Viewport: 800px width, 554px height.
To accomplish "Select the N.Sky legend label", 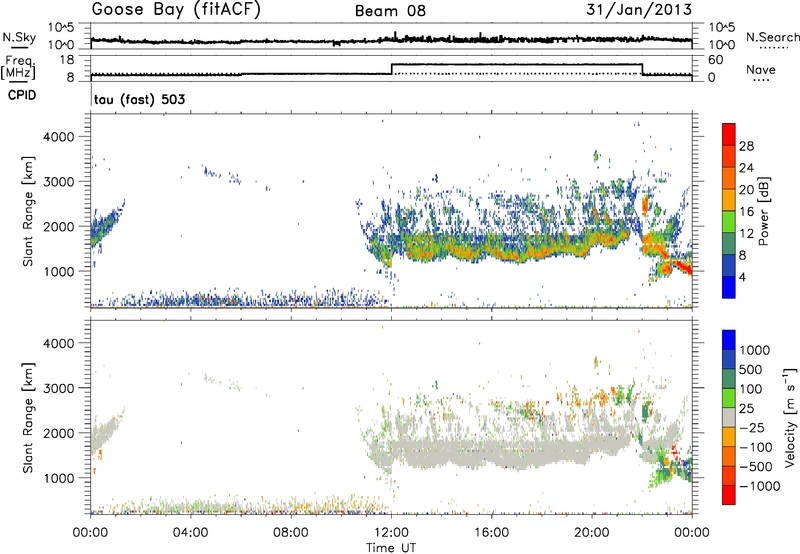I will coord(19,37).
